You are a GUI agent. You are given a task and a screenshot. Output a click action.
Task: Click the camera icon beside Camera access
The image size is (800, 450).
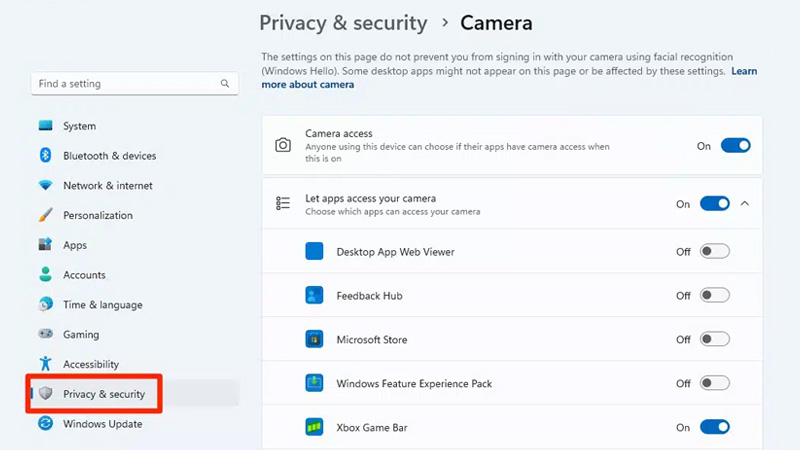[x=283, y=145]
